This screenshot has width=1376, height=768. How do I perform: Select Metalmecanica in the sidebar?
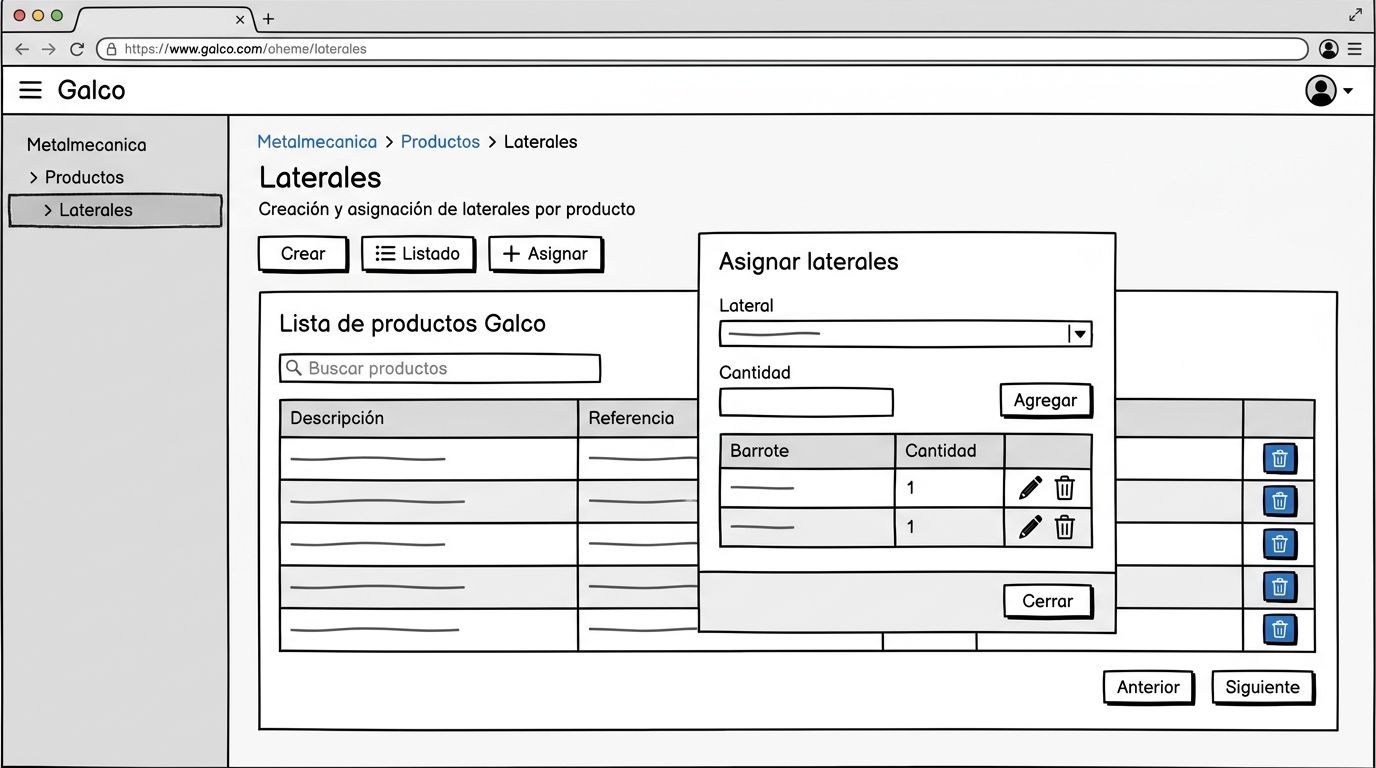[87, 145]
